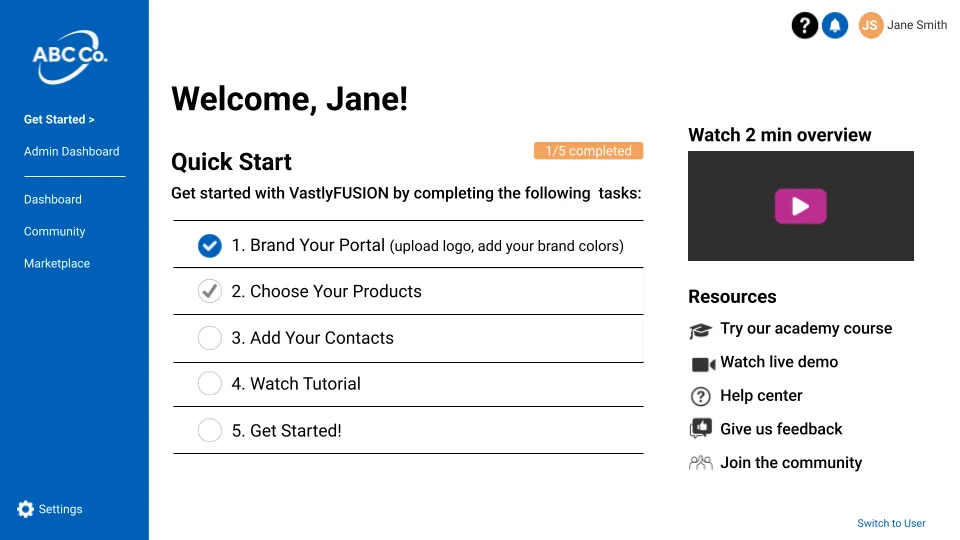Click the Switch to User link

coord(891,523)
